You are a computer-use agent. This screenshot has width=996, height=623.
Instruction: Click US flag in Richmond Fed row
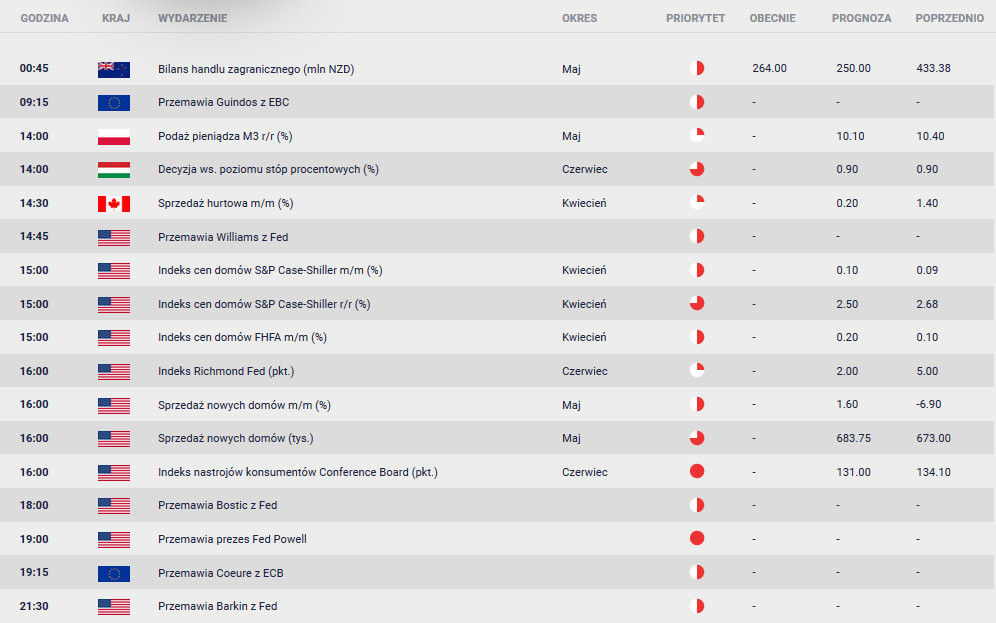tap(114, 372)
